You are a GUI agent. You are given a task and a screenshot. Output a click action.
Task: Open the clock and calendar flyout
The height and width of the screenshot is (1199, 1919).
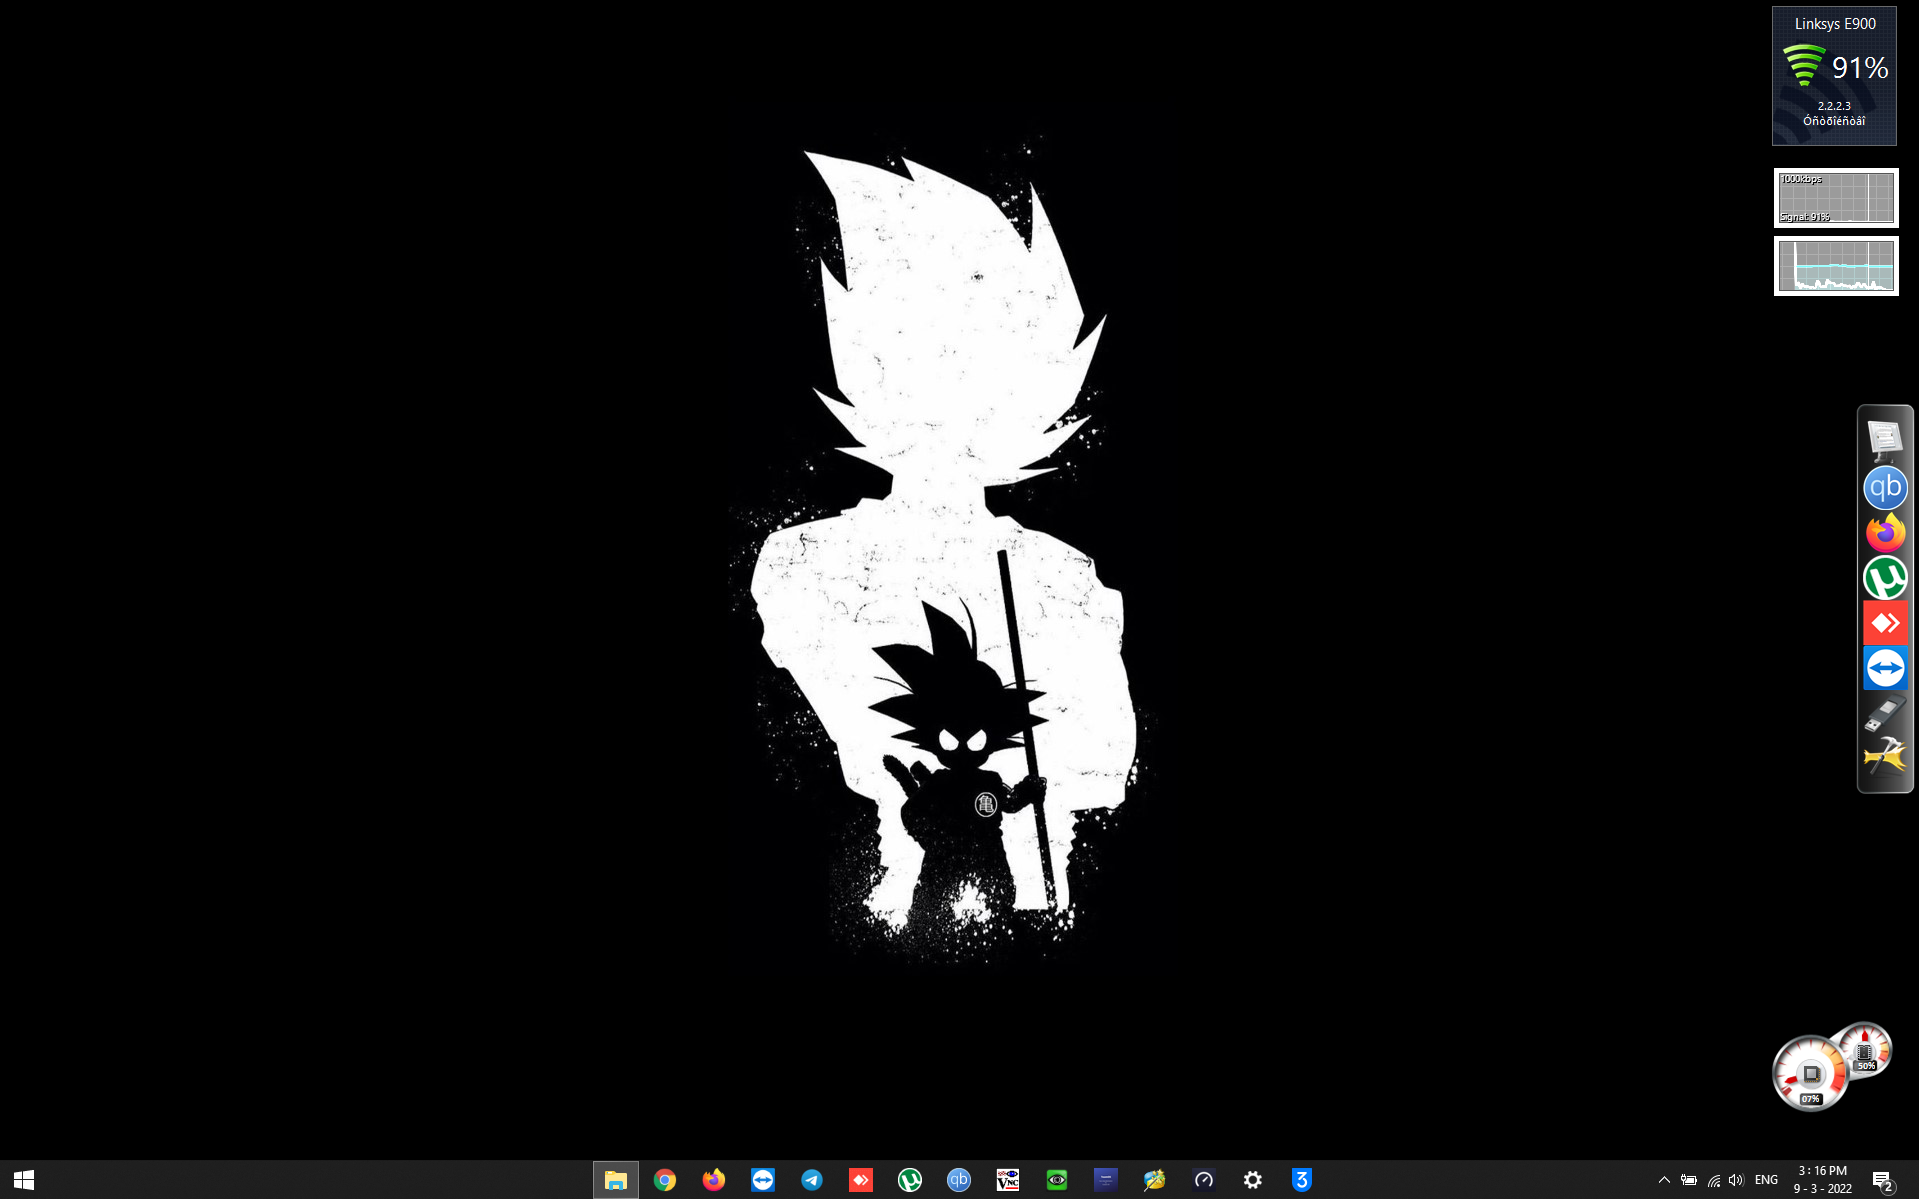click(x=1823, y=1180)
